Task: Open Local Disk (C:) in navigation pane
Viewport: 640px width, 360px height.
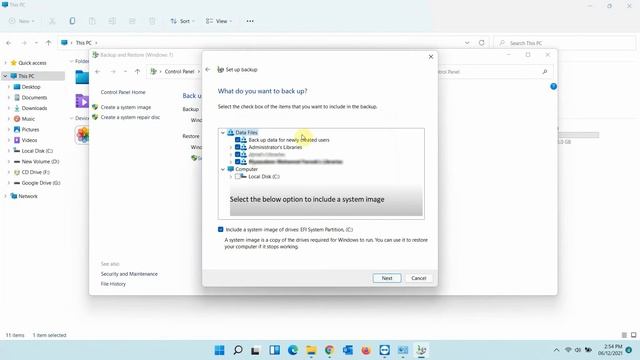Action: click(x=37, y=151)
